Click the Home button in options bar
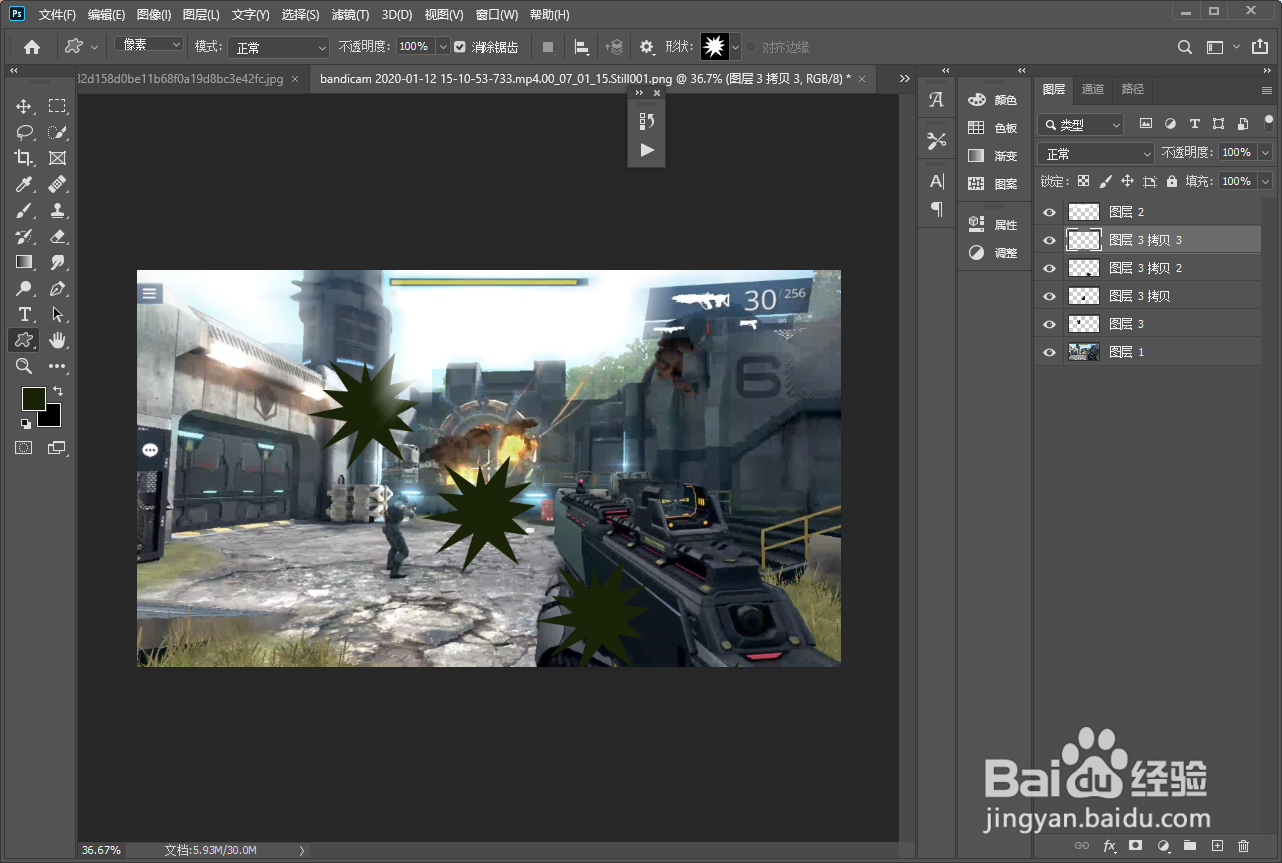1282x863 pixels. [32, 47]
